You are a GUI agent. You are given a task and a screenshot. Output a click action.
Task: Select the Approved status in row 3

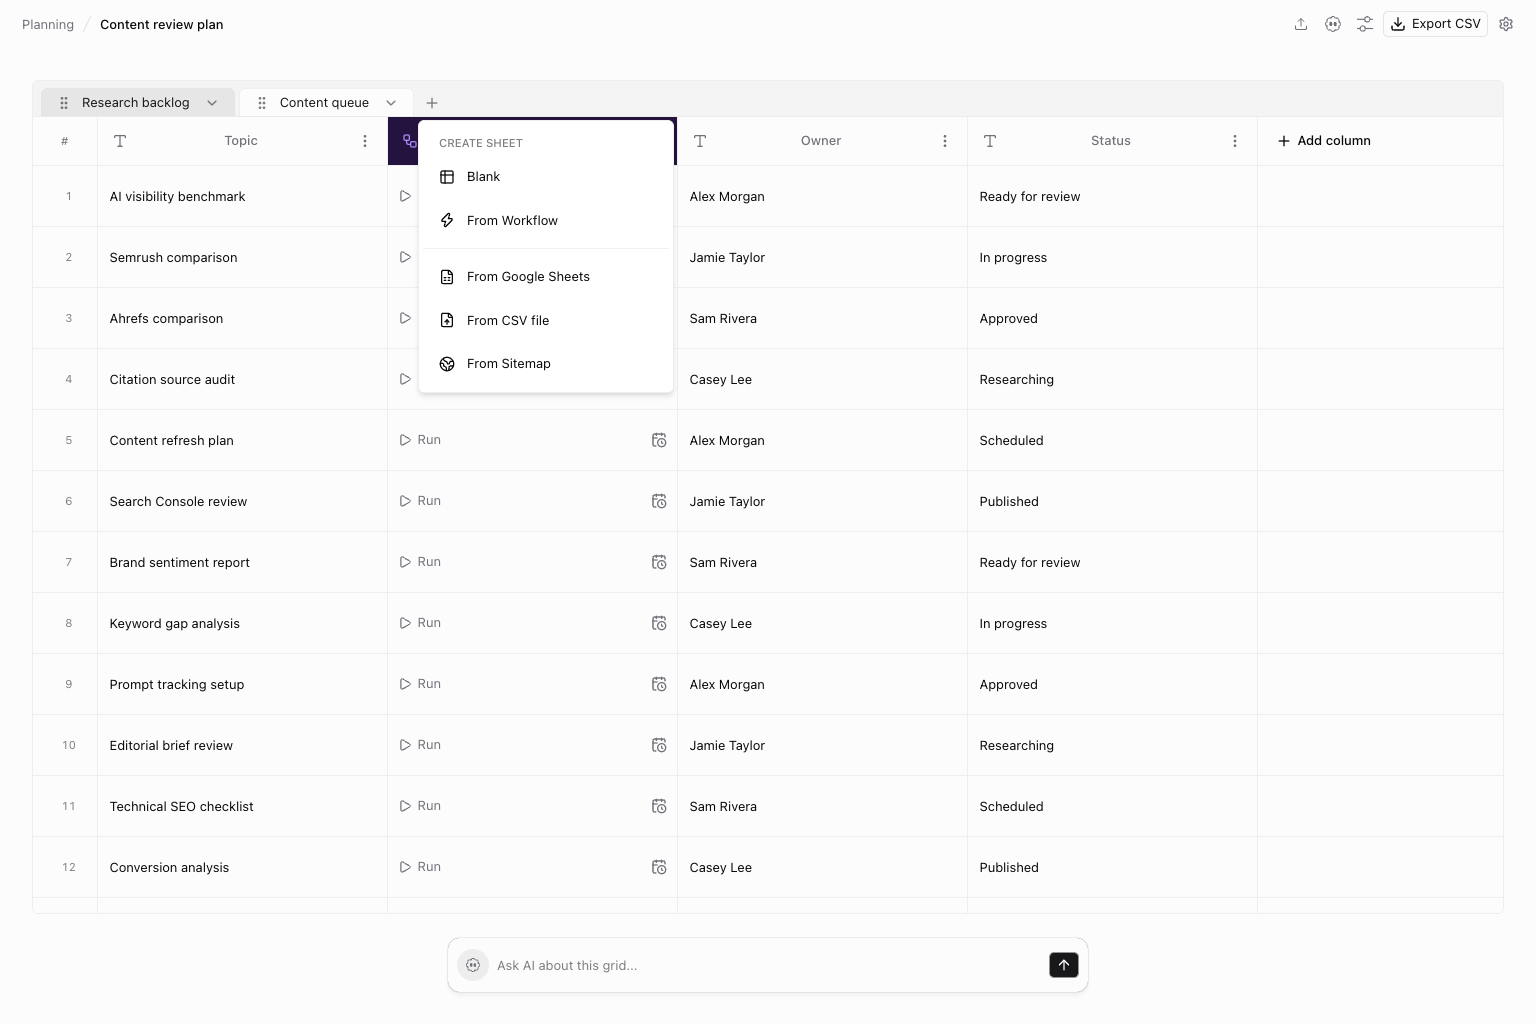click(x=1112, y=318)
